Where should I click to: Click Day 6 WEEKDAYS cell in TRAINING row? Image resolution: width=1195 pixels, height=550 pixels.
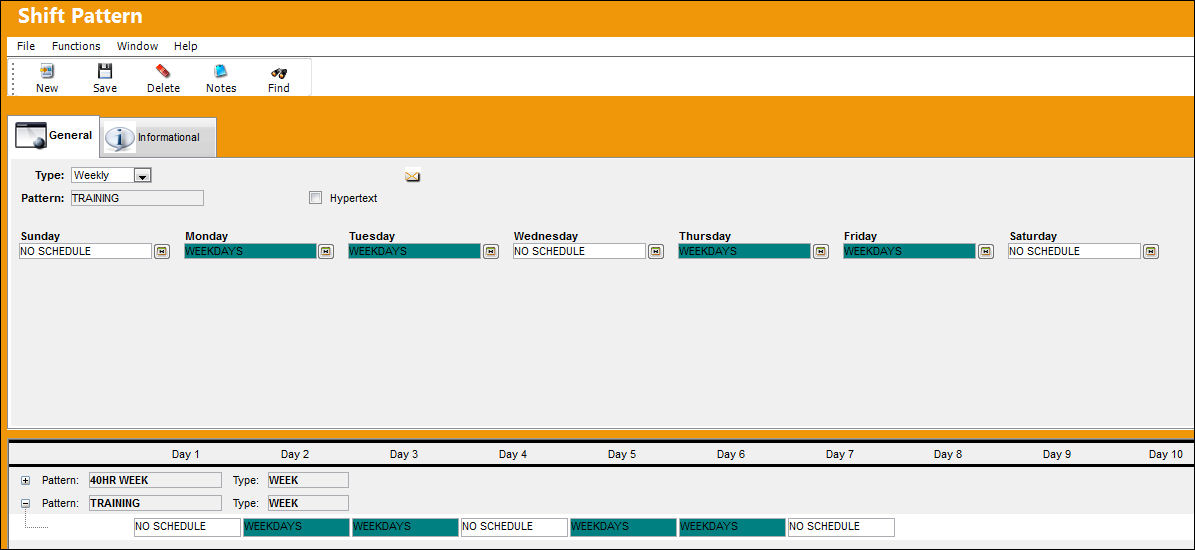coord(732,527)
